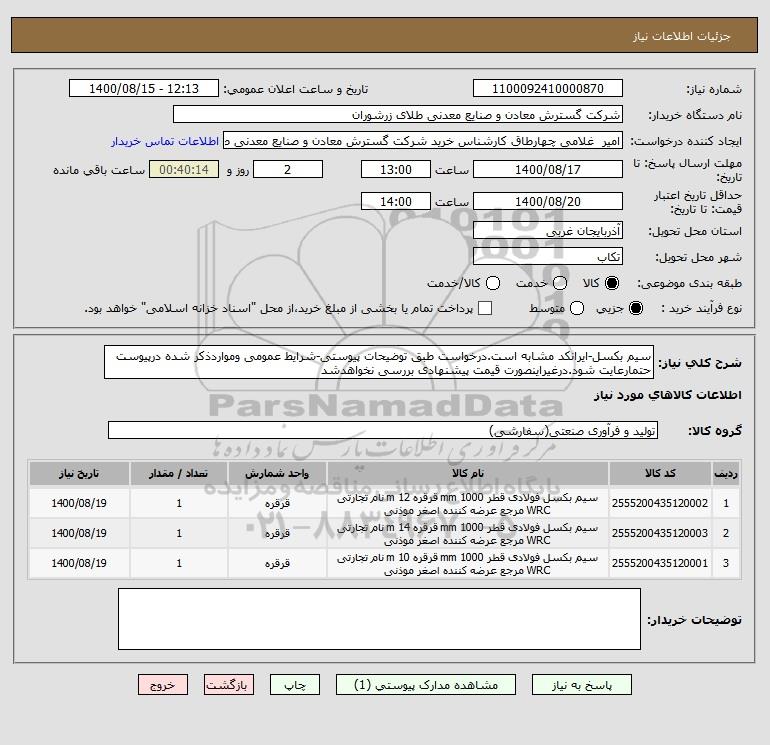Viewport: 770px width, 745px height.
Task: Click need date 1400/08/19 in row 1
Action: [x=79, y=503]
